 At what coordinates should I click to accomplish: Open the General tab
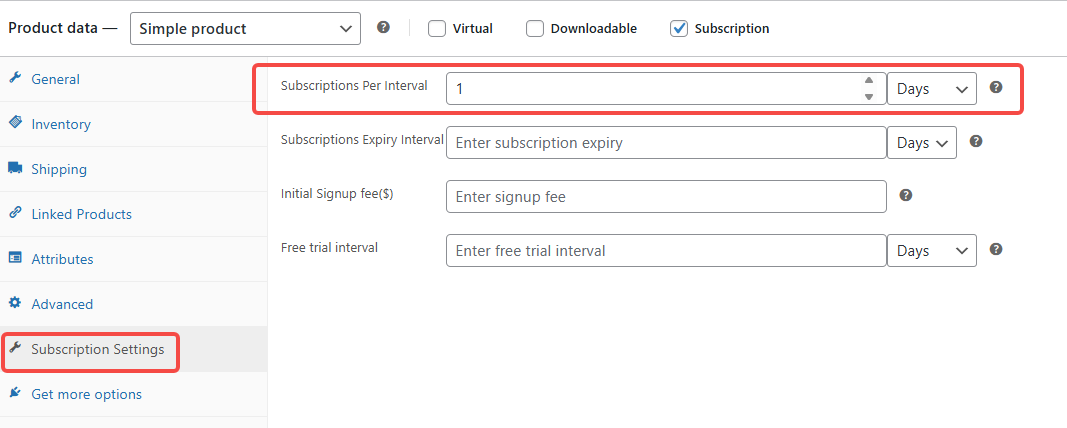[55, 79]
